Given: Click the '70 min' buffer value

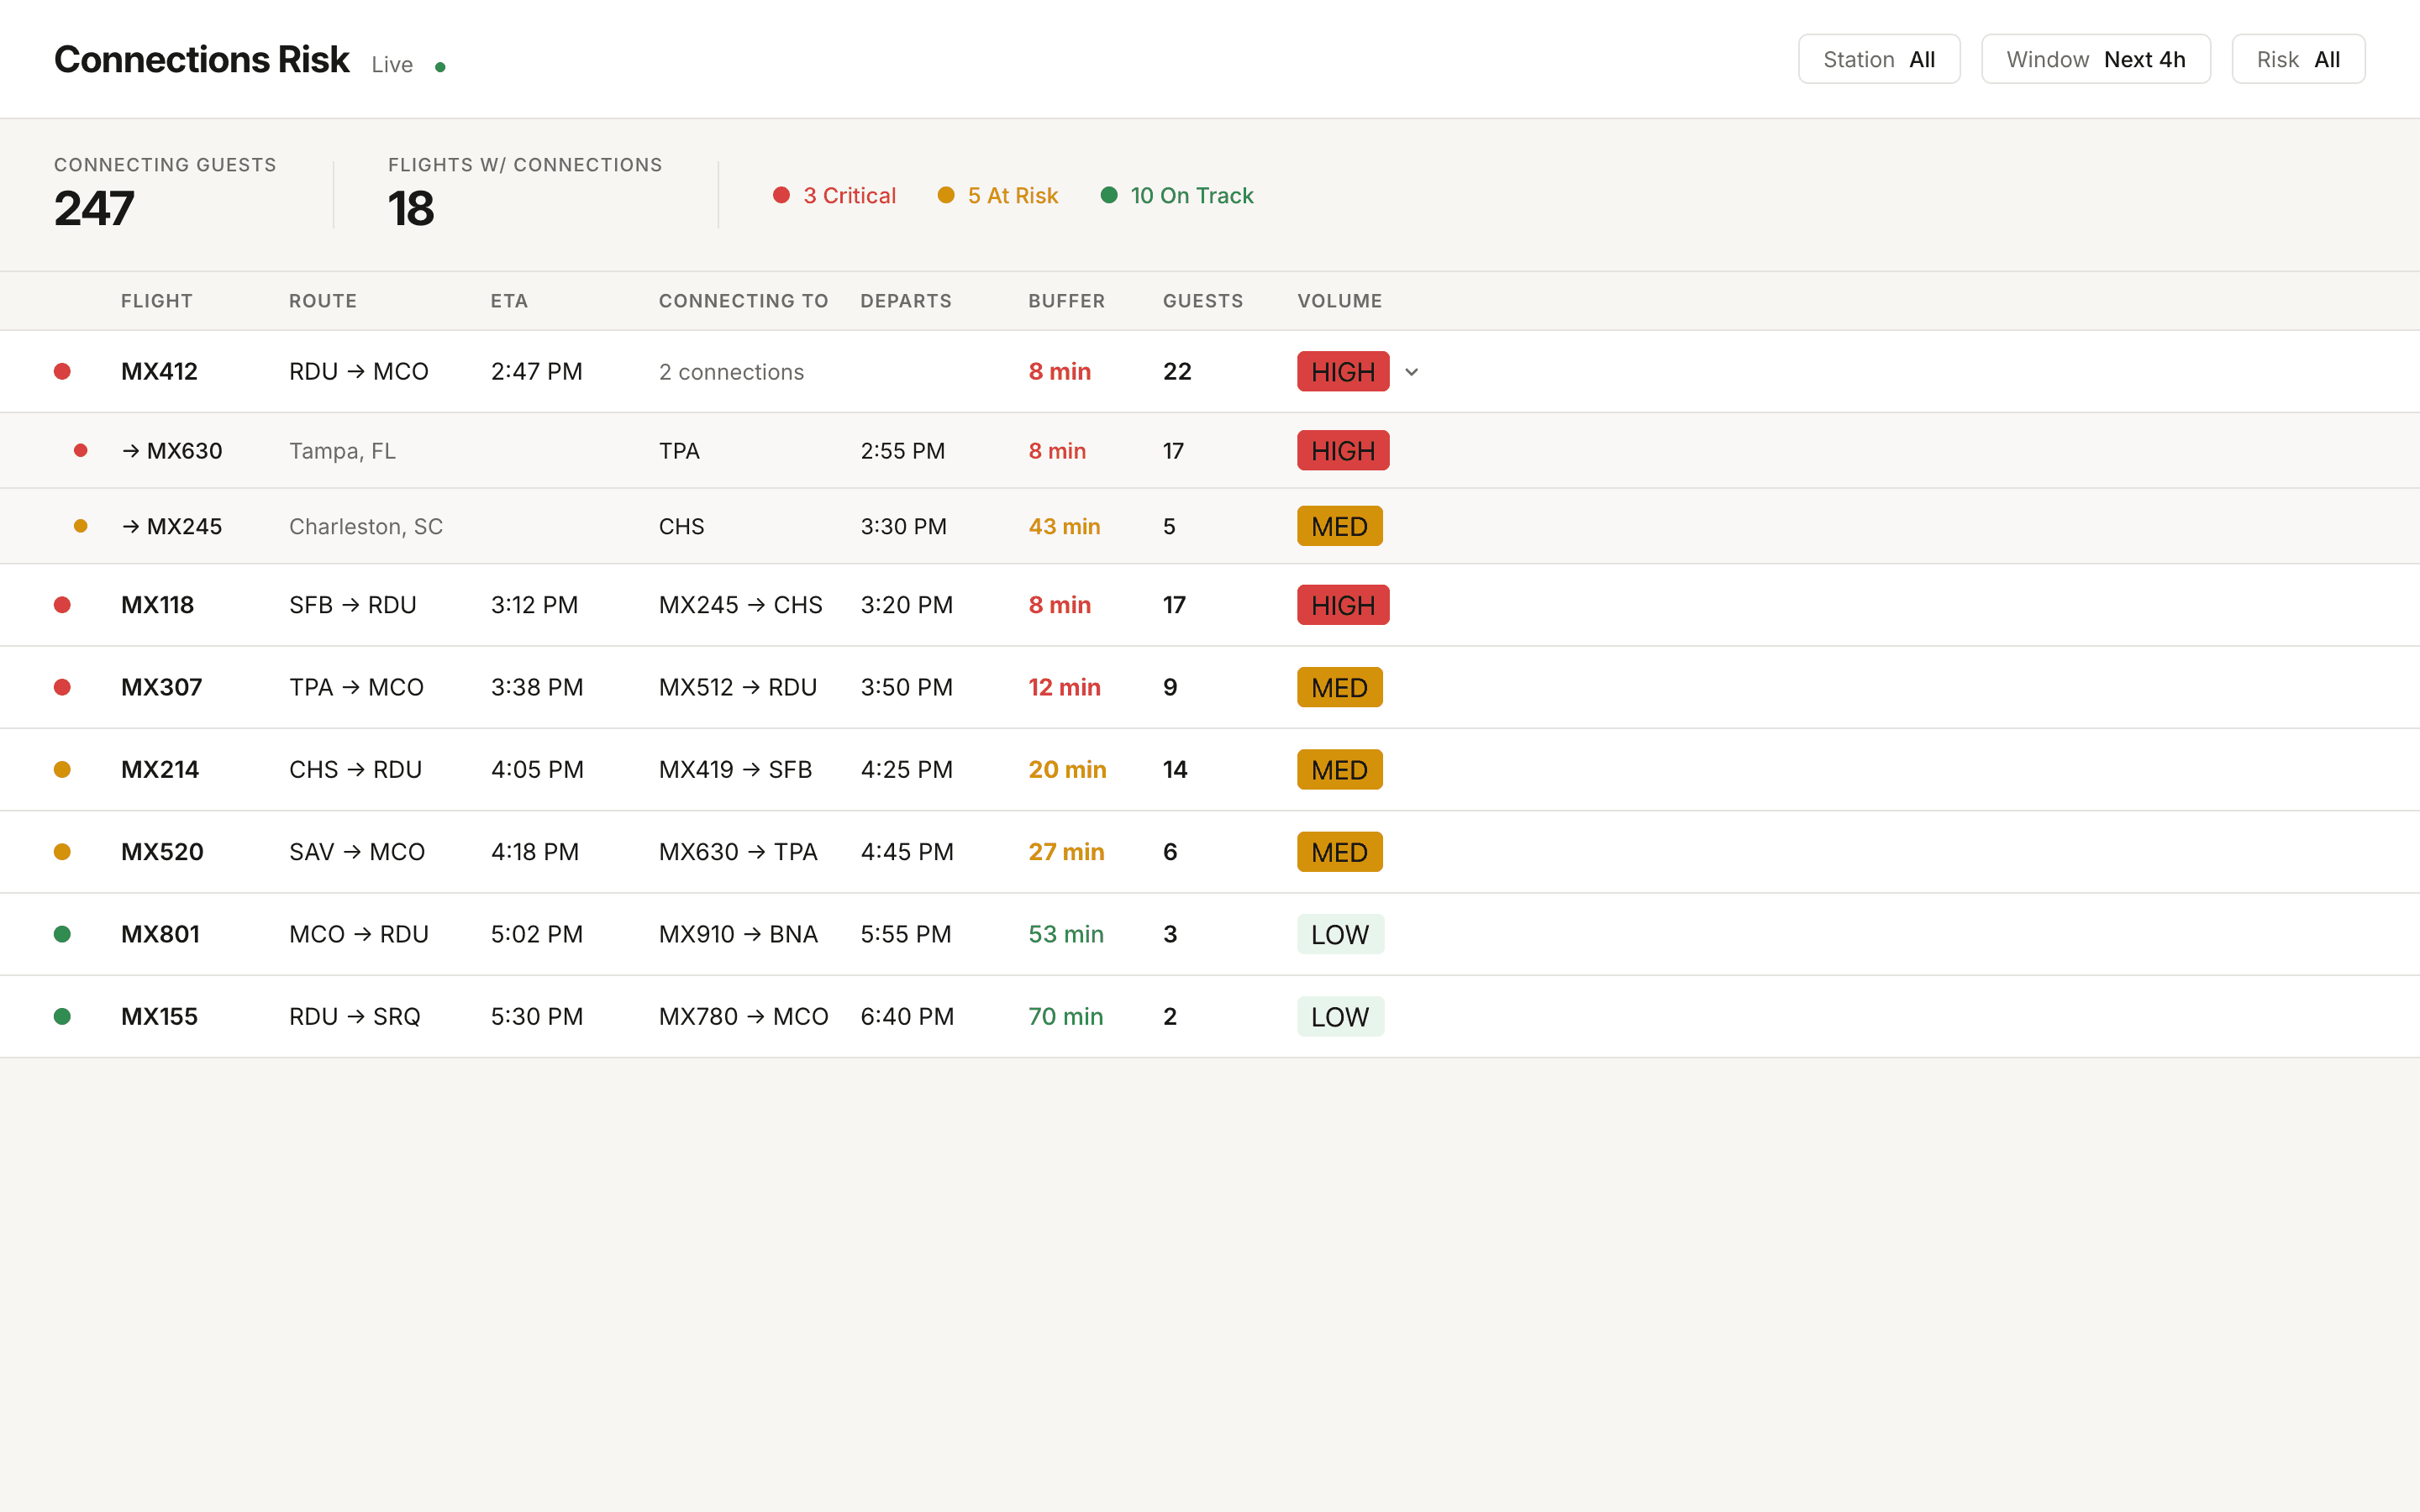Looking at the screenshot, I should point(1066,1016).
